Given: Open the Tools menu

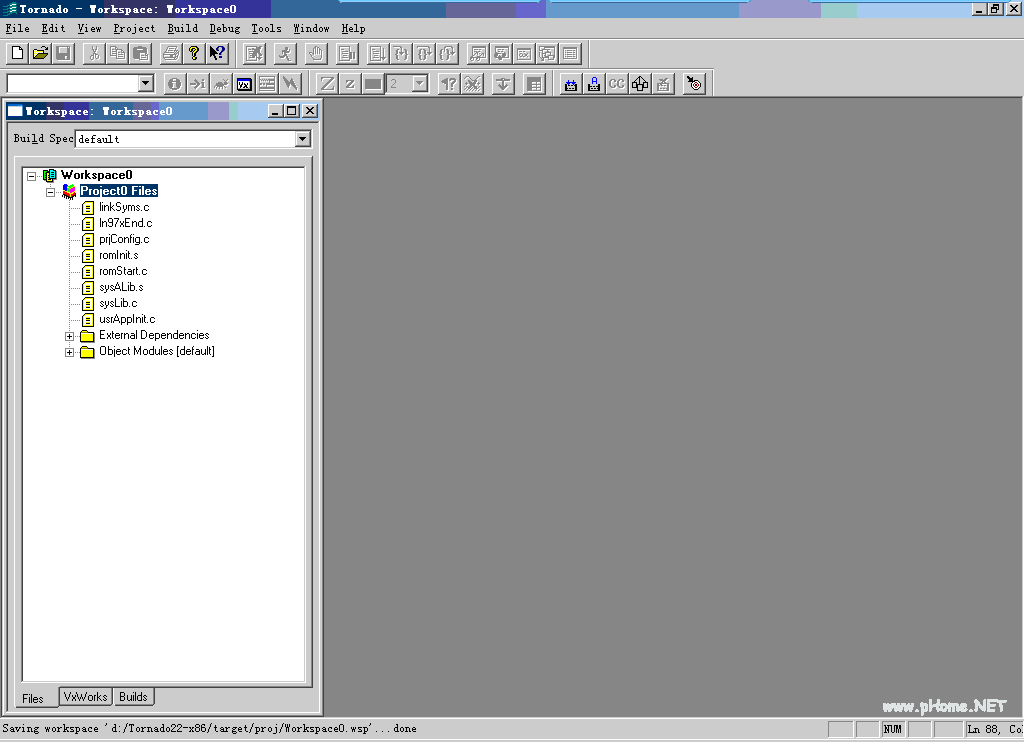Looking at the screenshot, I should point(266,28).
